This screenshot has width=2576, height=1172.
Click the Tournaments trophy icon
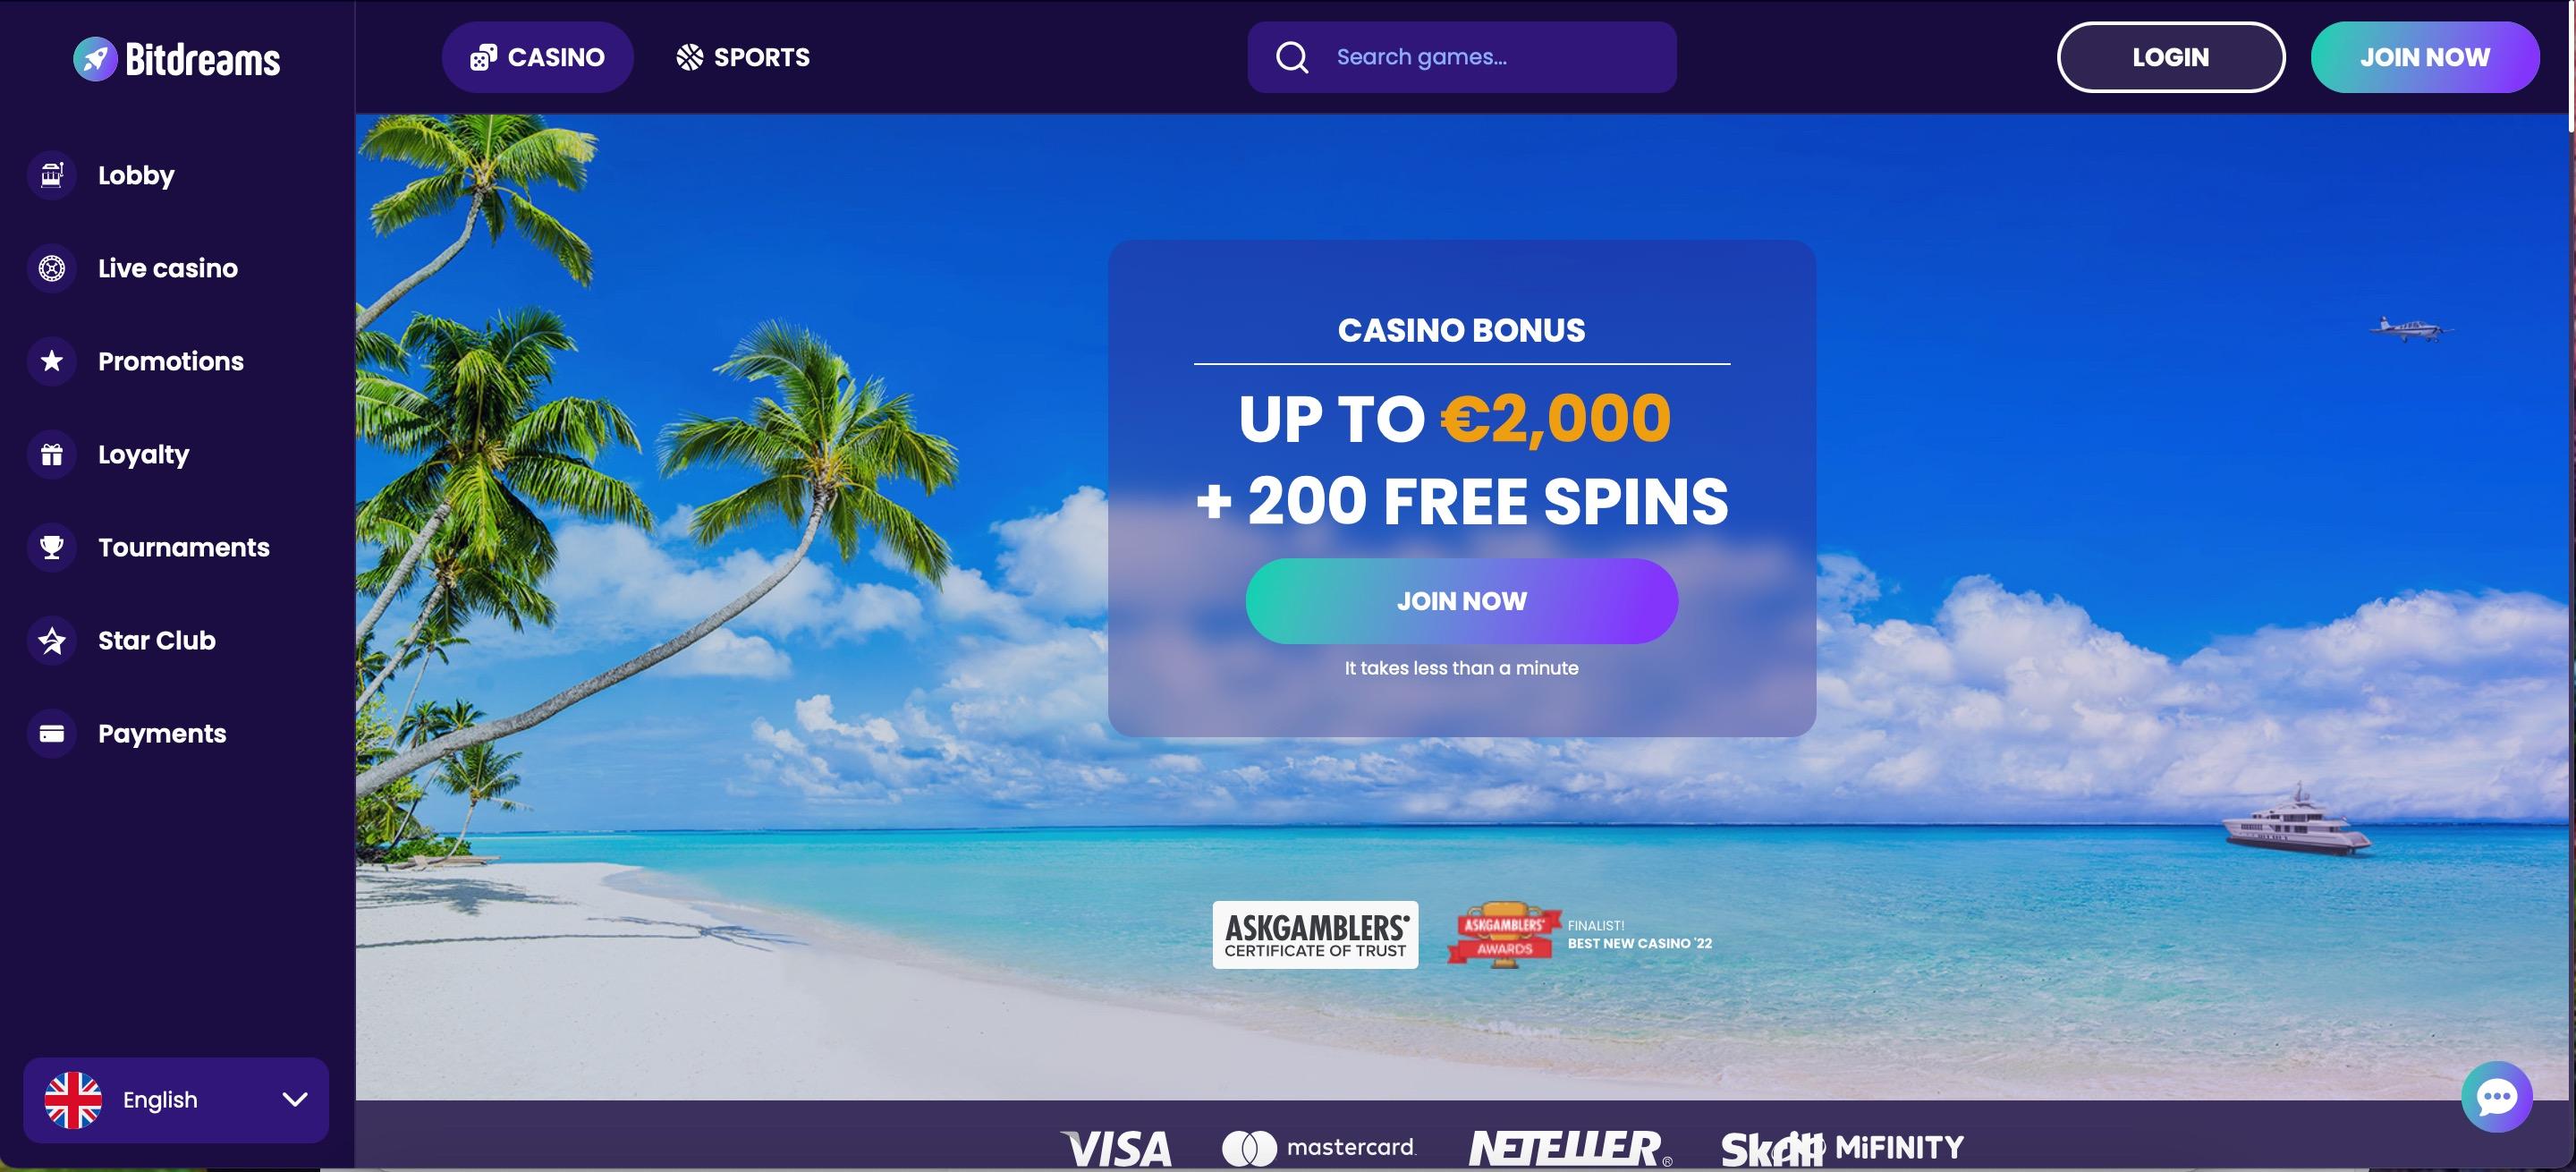coord(52,548)
